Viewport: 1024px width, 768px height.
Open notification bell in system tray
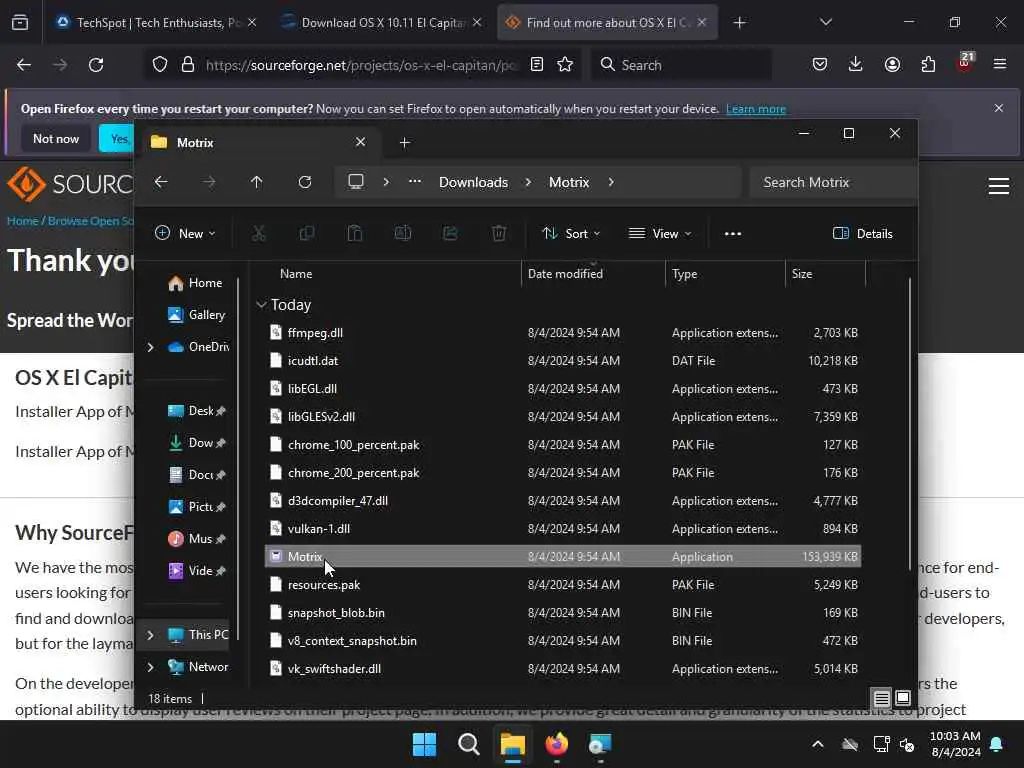[x=997, y=744]
